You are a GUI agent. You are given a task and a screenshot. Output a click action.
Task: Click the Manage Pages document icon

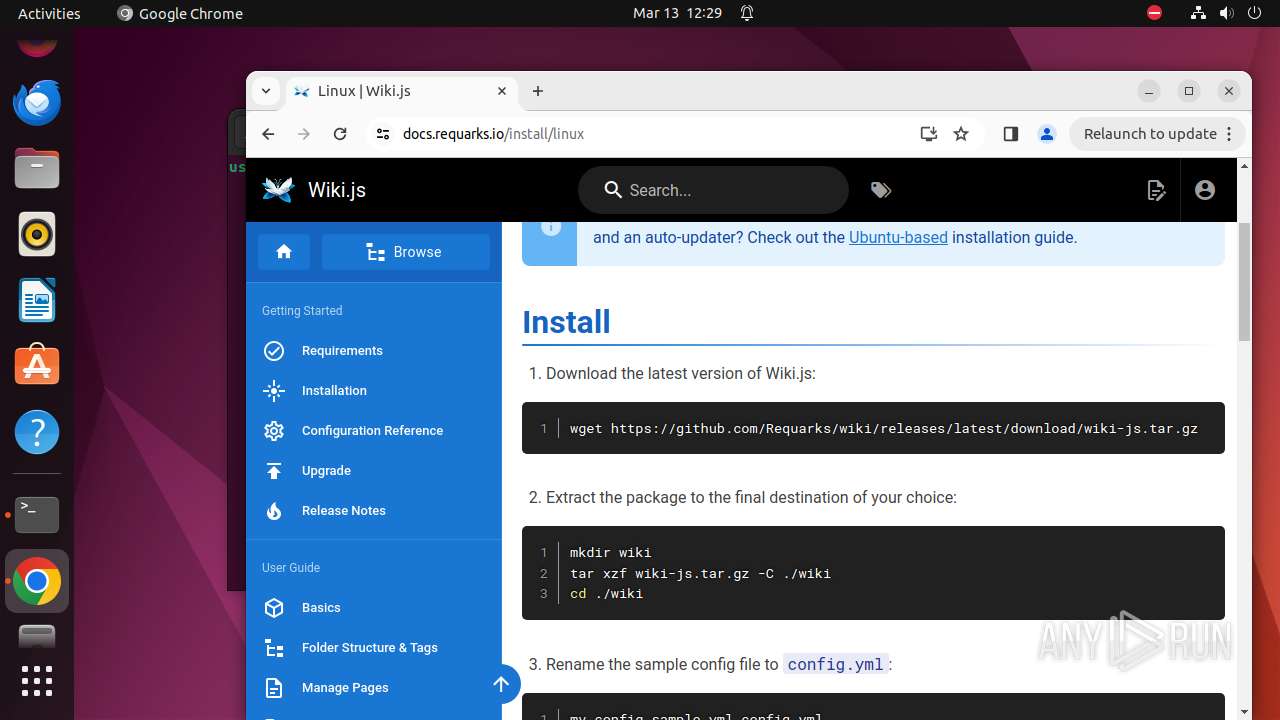(x=274, y=688)
